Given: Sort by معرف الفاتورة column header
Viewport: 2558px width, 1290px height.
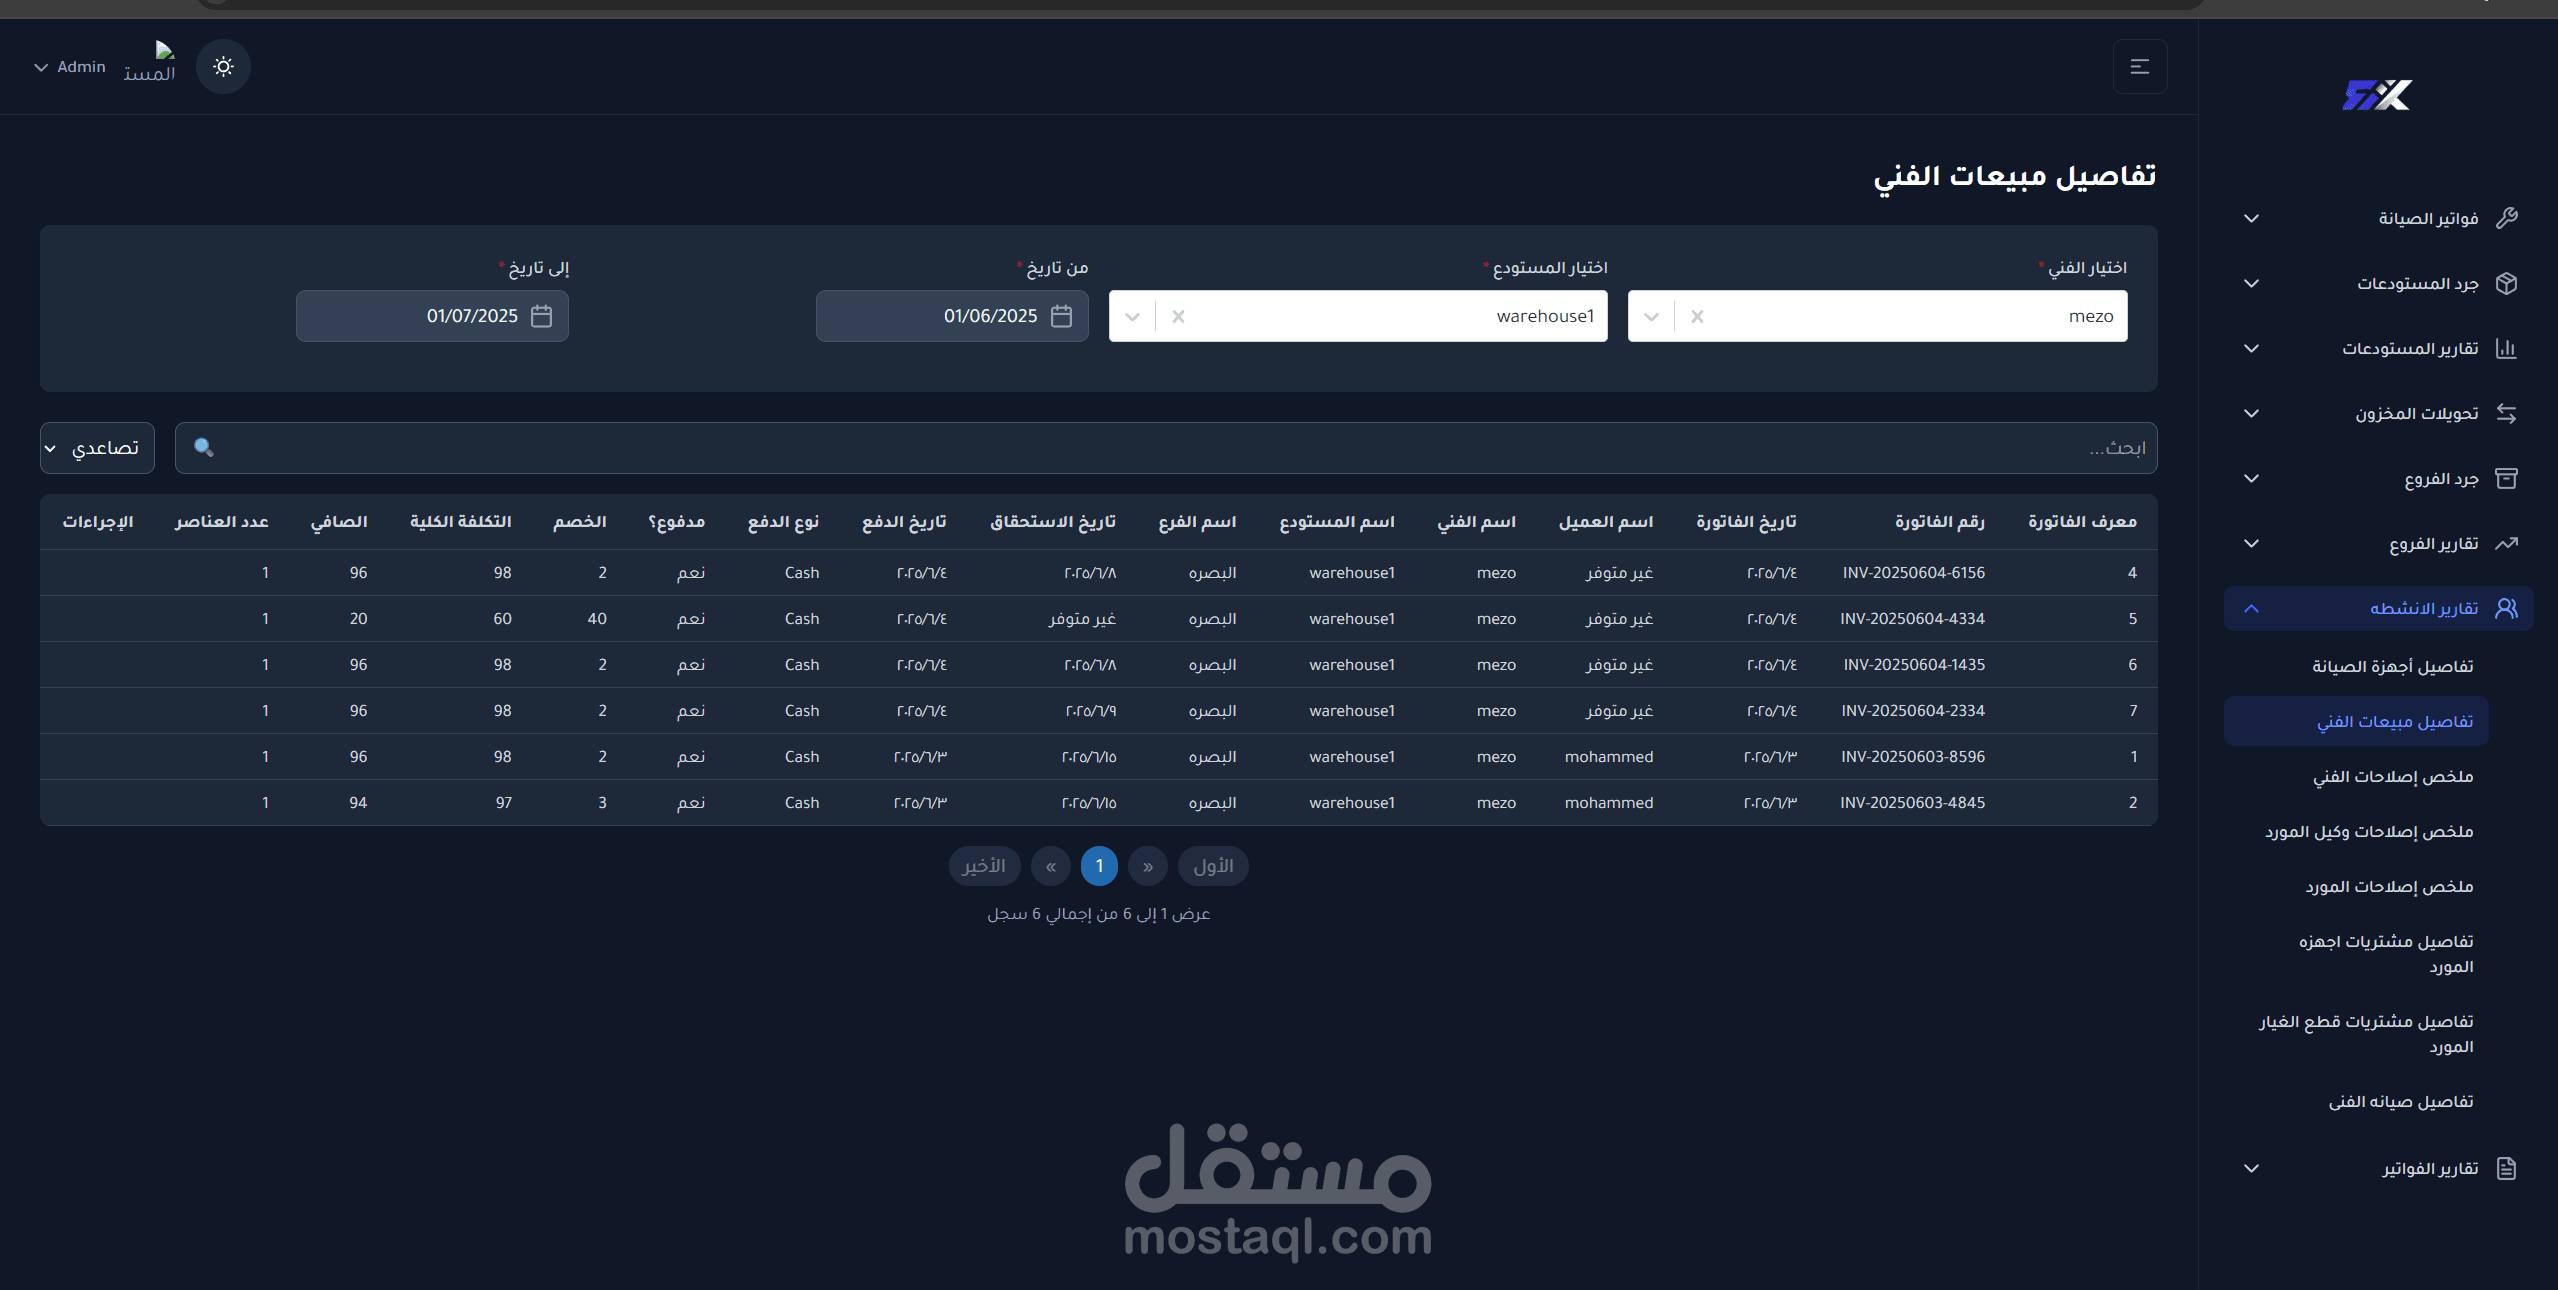Looking at the screenshot, I should click(x=2082, y=522).
